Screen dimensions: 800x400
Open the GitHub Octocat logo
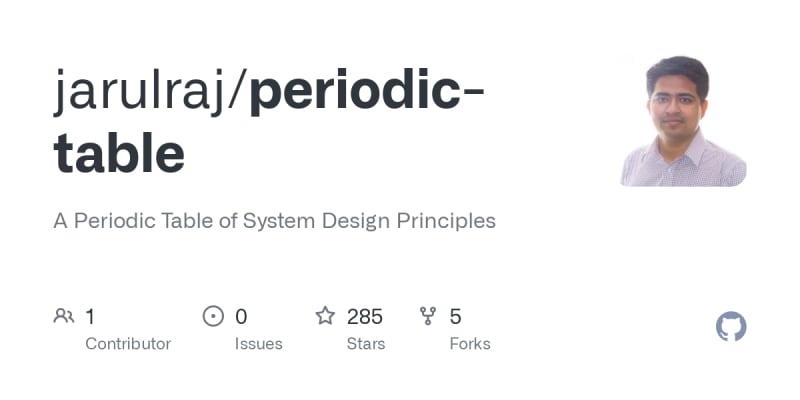pyautogui.click(x=731, y=327)
